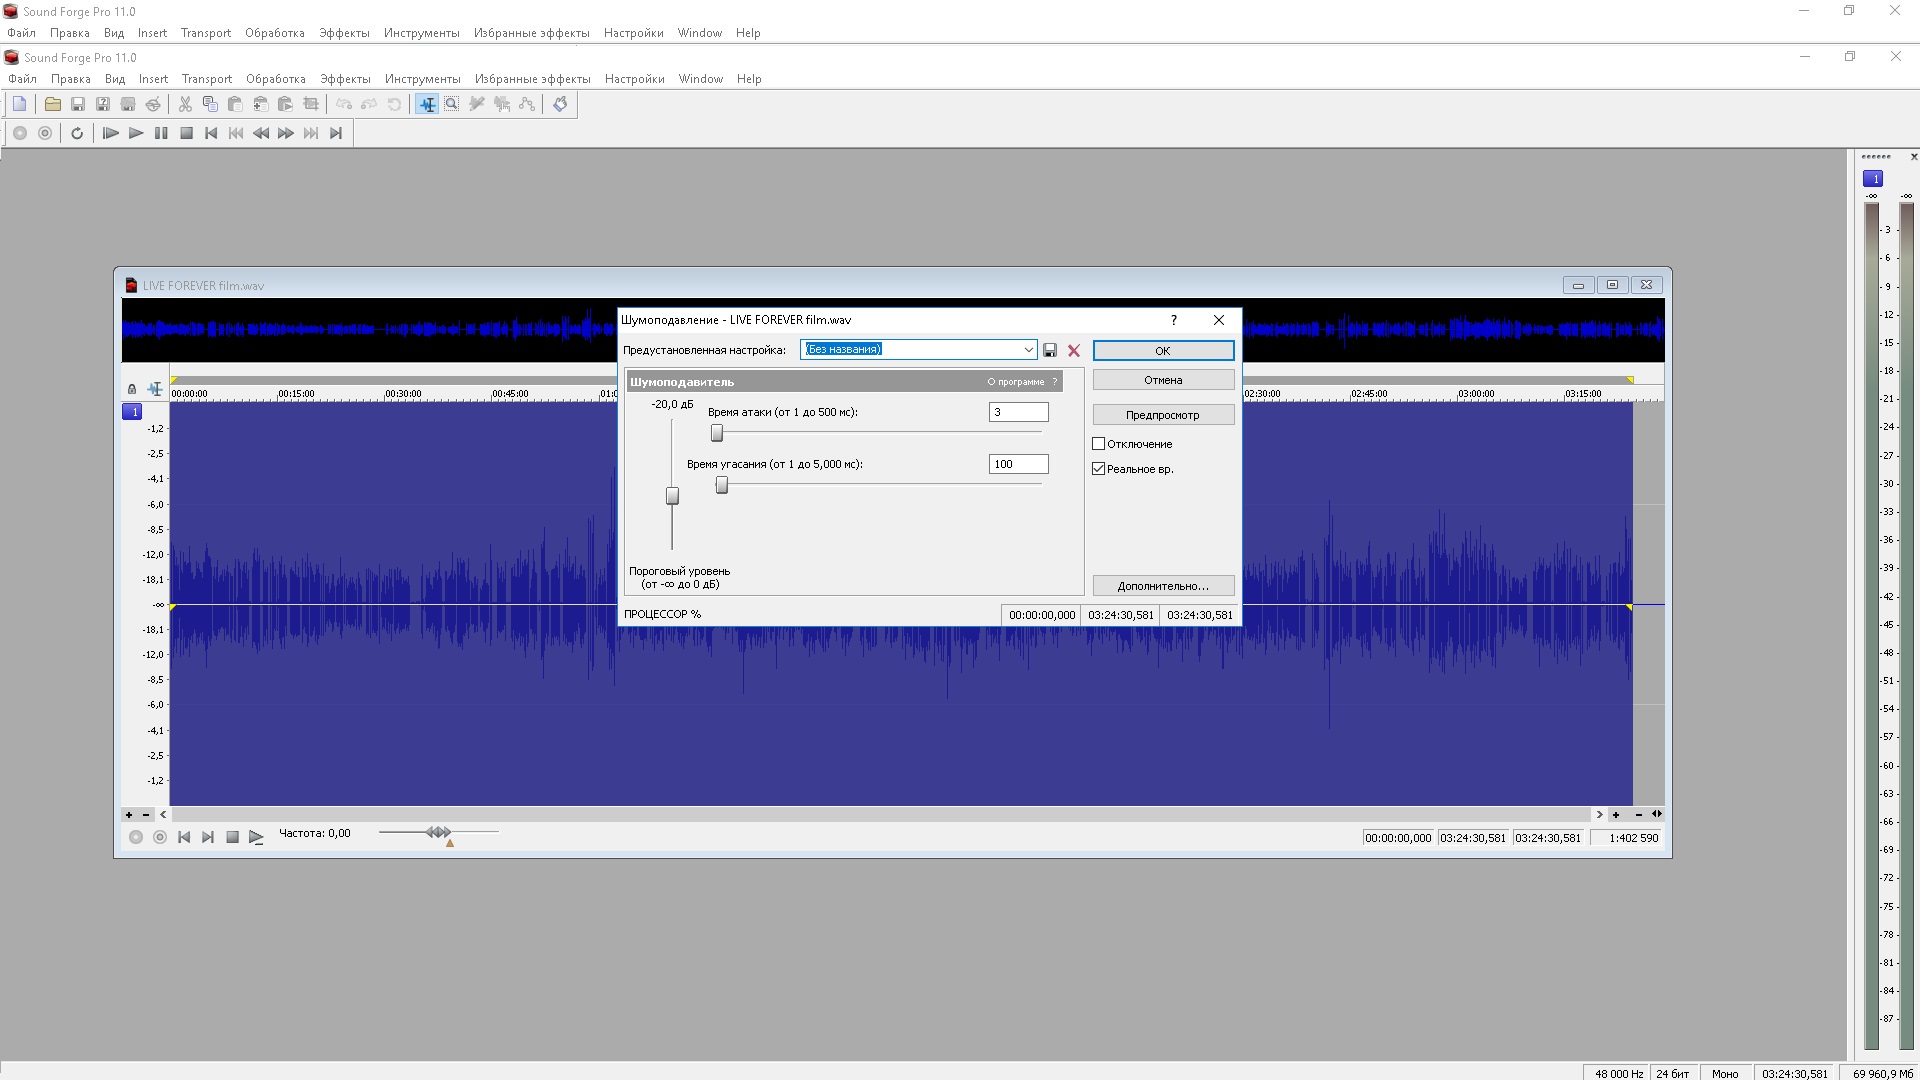Open the Эффекты menu in the inner menu bar
This screenshot has width=1920, height=1080.
(x=345, y=79)
